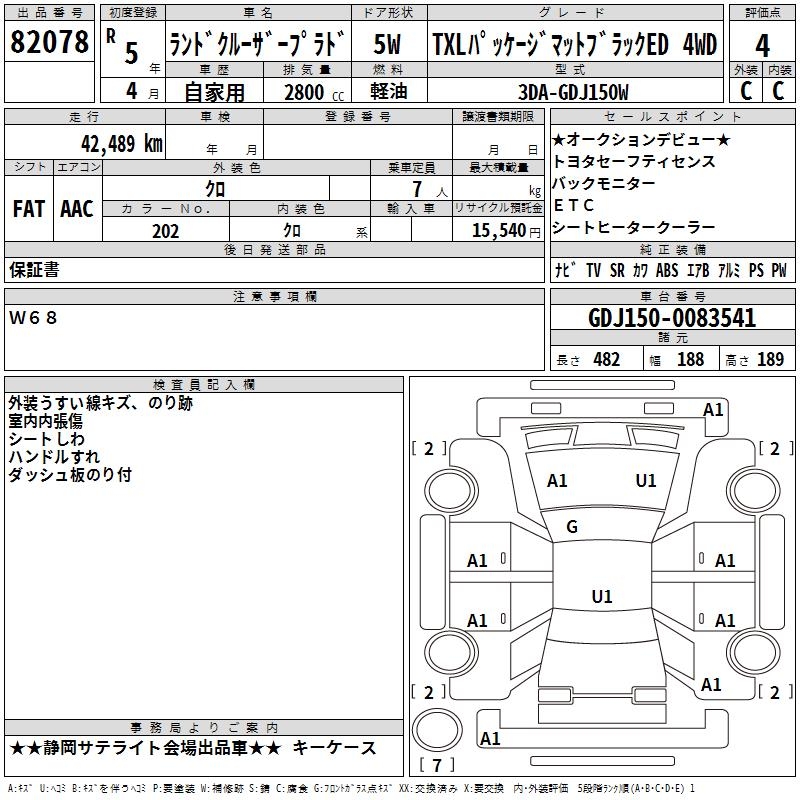Click the mileage value 42,489 km
The height and width of the screenshot is (800, 800).
click(112, 143)
